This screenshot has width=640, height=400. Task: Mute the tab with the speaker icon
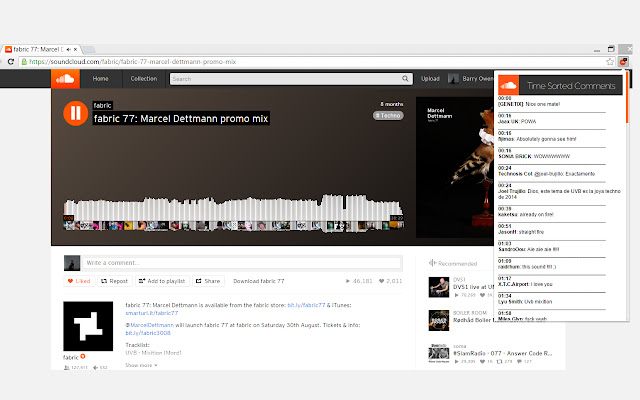tap(69, 49)
